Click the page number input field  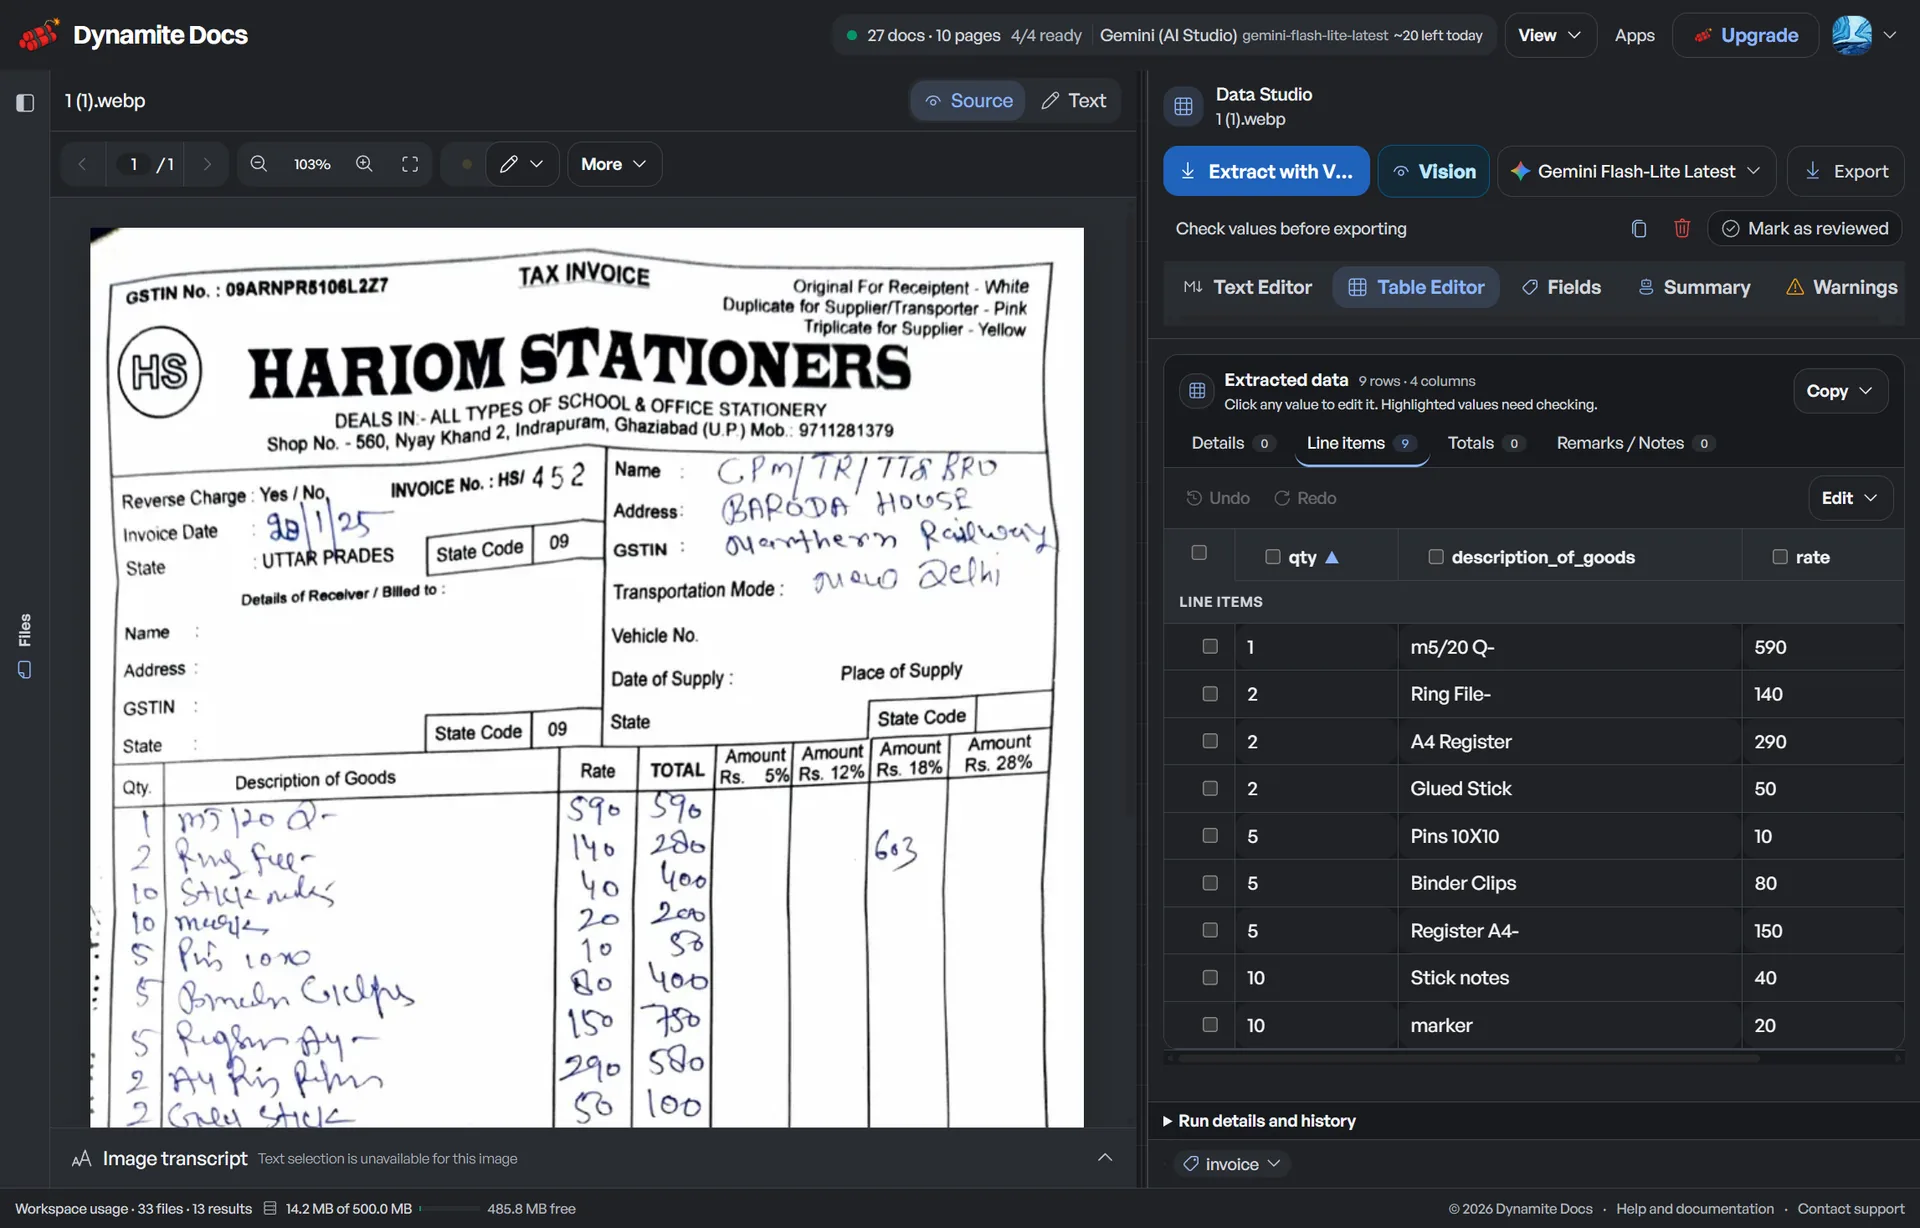[x=133, y=164]
